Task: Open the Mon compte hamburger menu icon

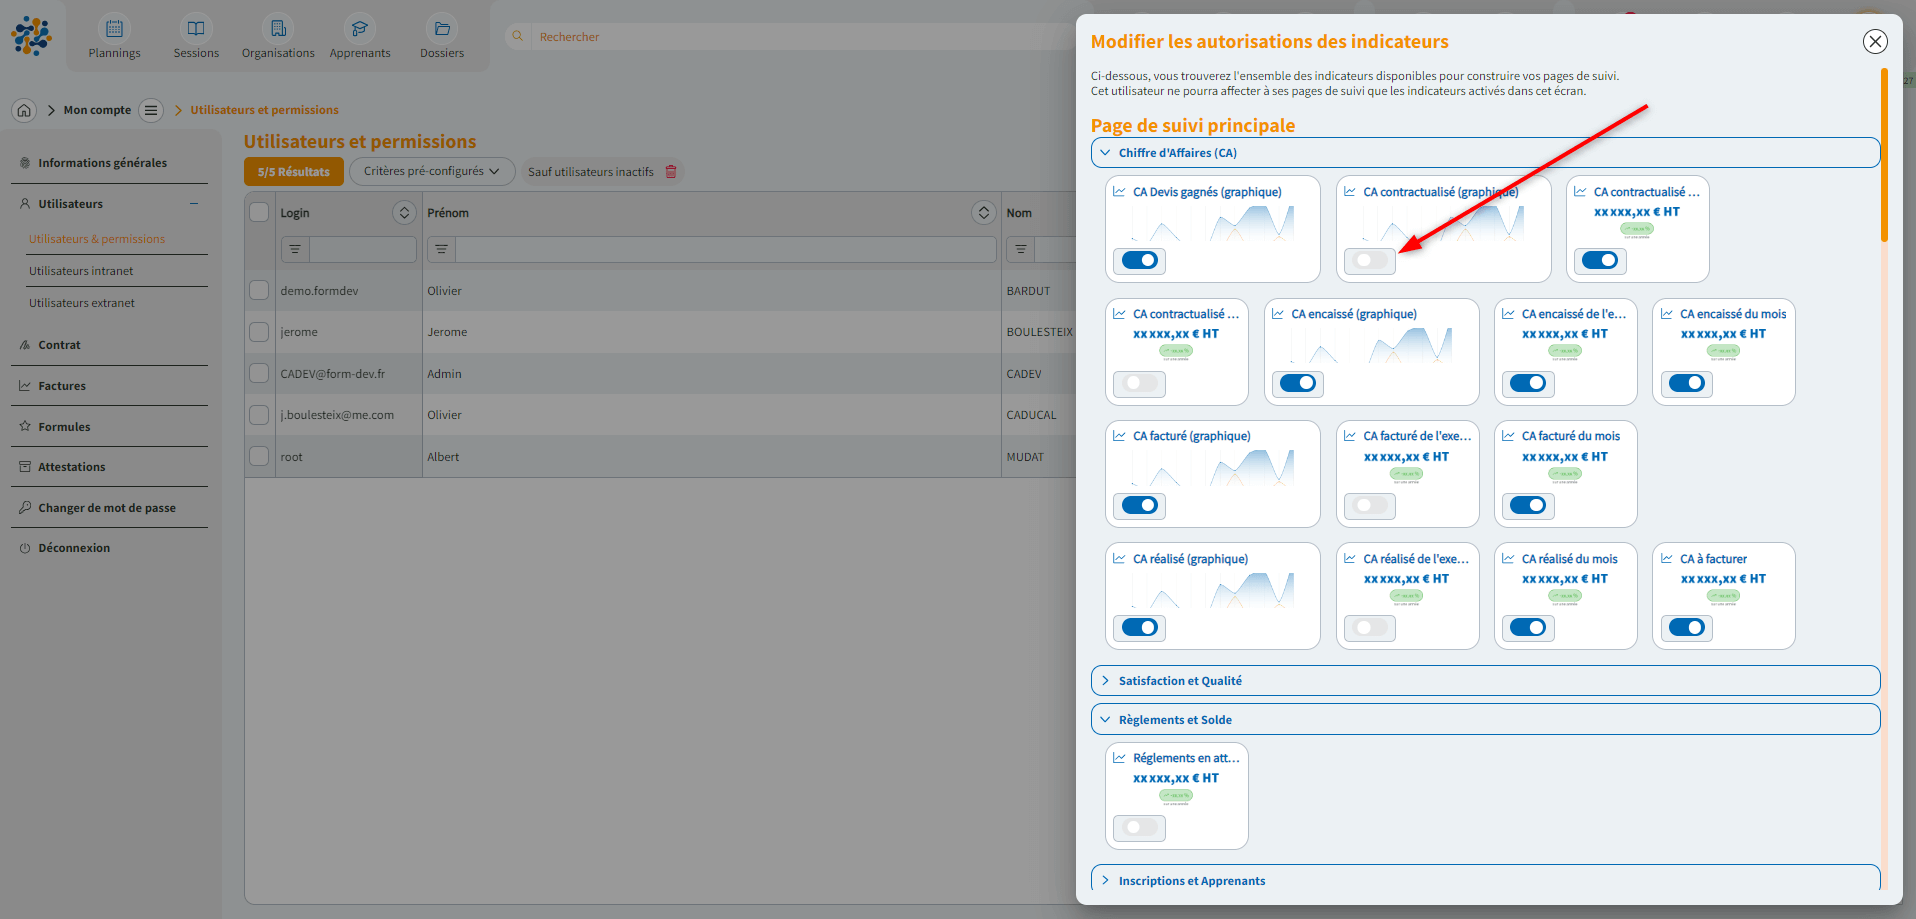Action: (151, 110)
